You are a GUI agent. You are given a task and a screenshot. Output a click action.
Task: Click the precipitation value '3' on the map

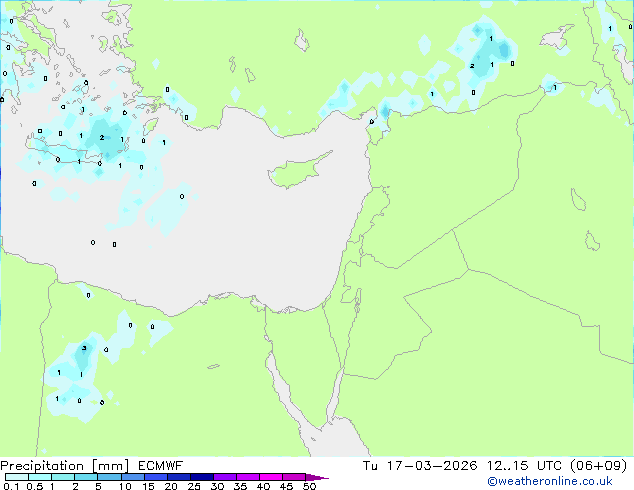pos(84,348)
